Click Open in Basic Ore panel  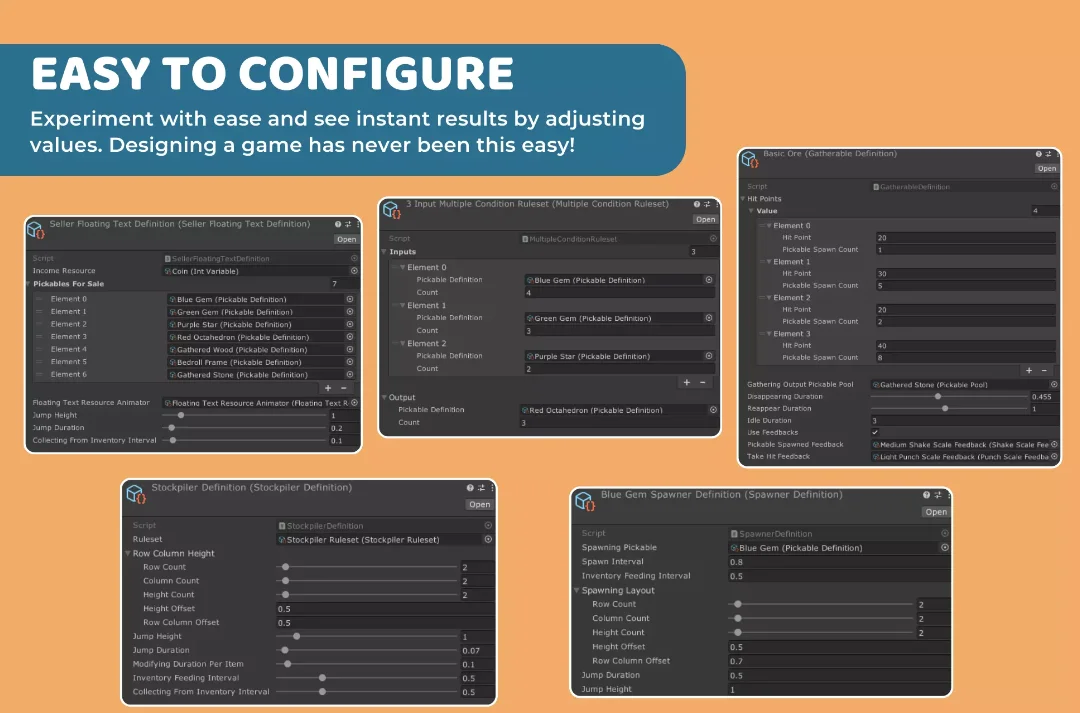[1047, 168]
